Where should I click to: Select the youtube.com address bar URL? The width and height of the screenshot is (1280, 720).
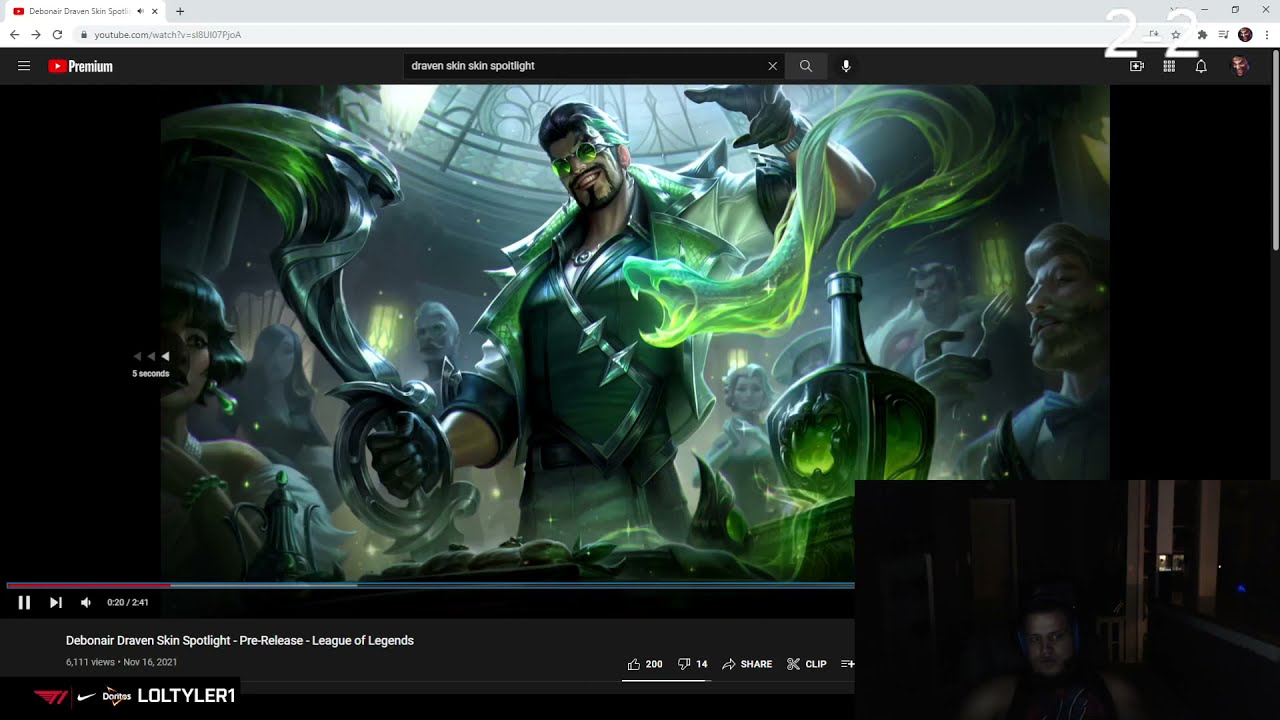coord(168,34)
